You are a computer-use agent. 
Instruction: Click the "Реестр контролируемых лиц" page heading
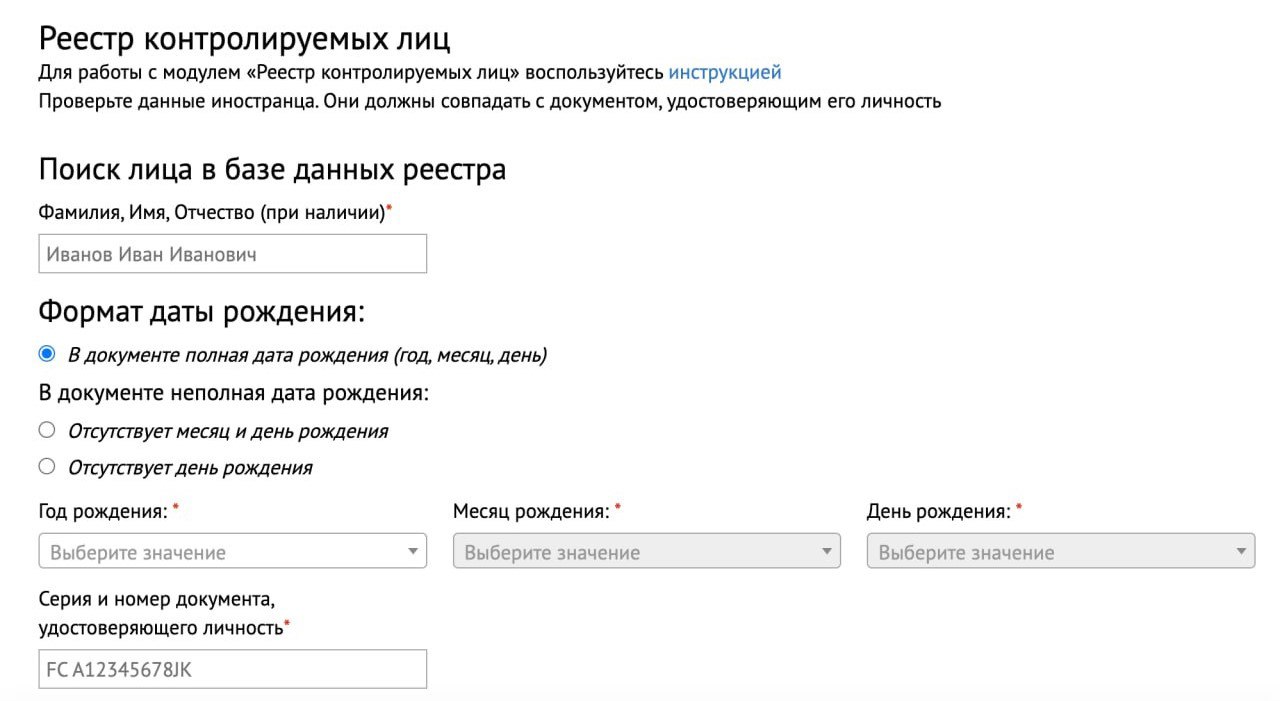pyautogui.click(x=244, y=39)
